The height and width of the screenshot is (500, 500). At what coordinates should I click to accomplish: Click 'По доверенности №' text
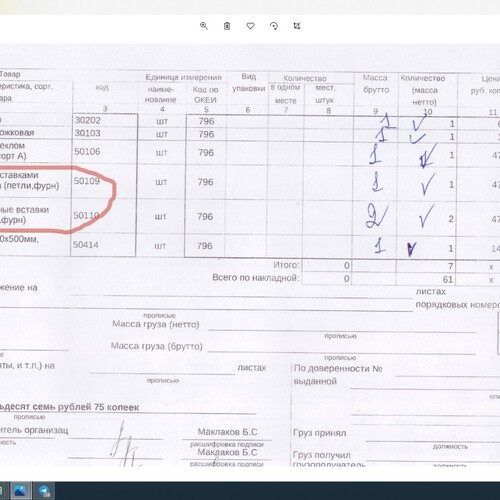click(338, 369)
